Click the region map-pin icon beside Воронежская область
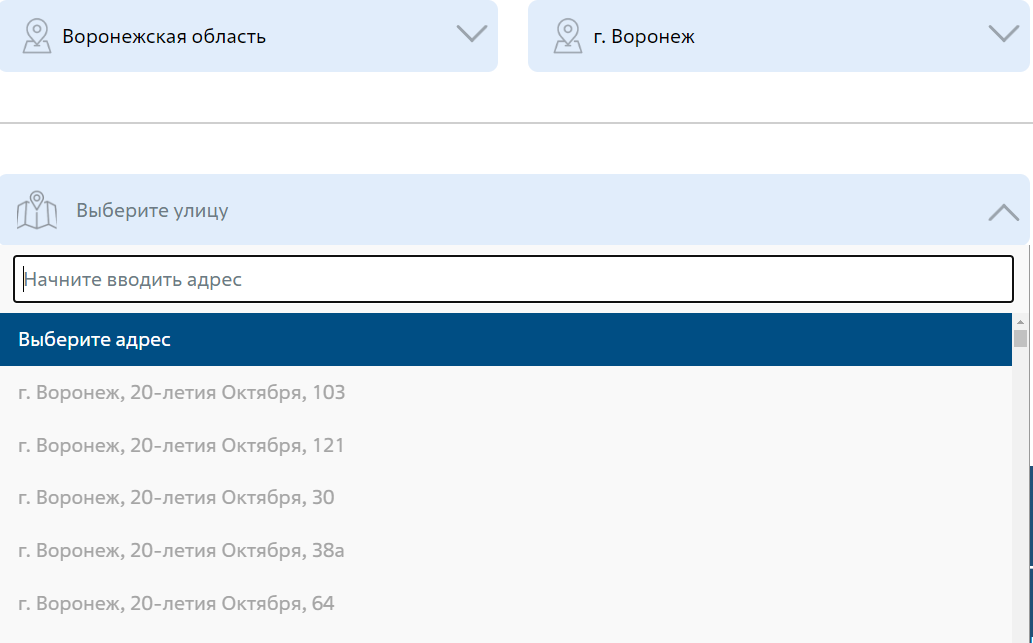Image resolution: width=1033 pixels, height=643 pixels. coord(37,36)
